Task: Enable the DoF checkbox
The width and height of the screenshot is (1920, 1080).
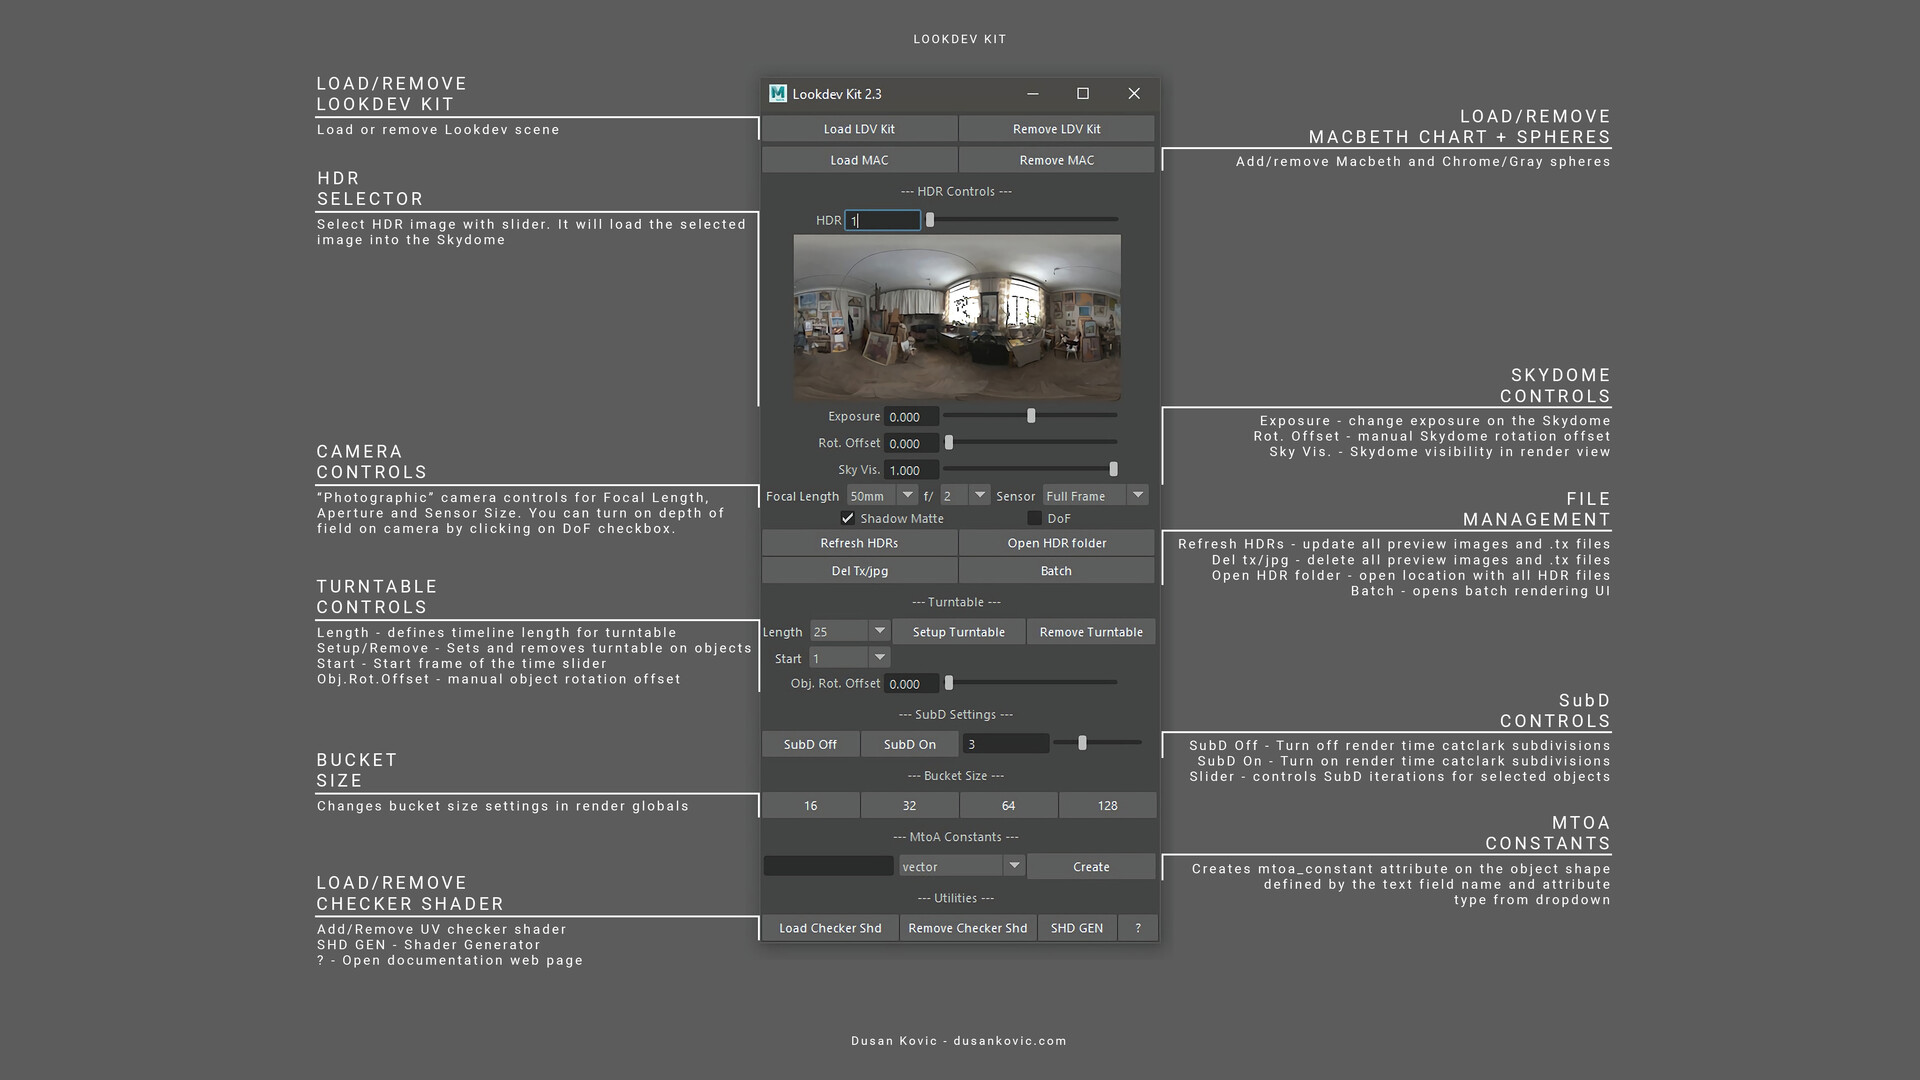Action: point(1036,518)
